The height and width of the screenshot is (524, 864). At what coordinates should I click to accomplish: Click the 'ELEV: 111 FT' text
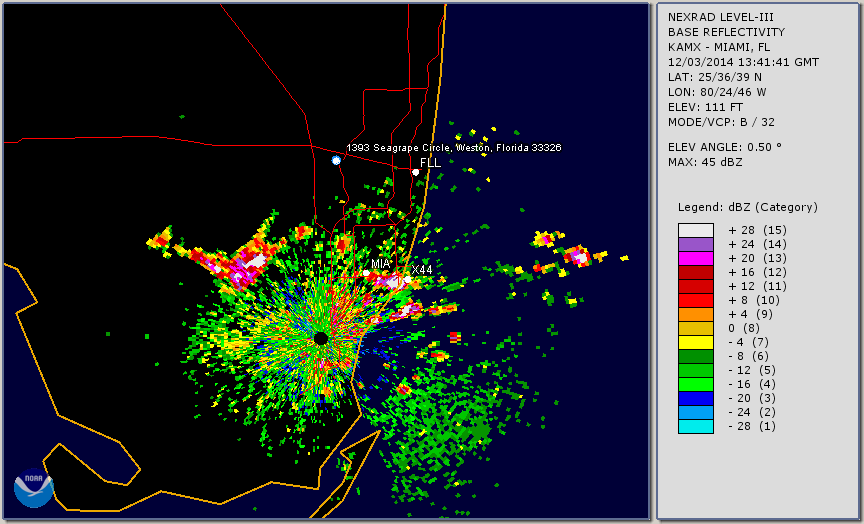point(705,107)
